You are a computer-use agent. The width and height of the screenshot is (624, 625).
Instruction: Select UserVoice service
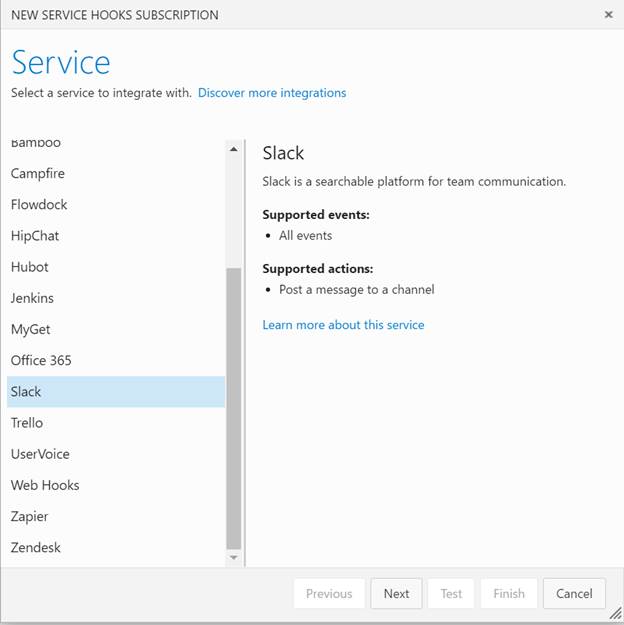(40, 454)
